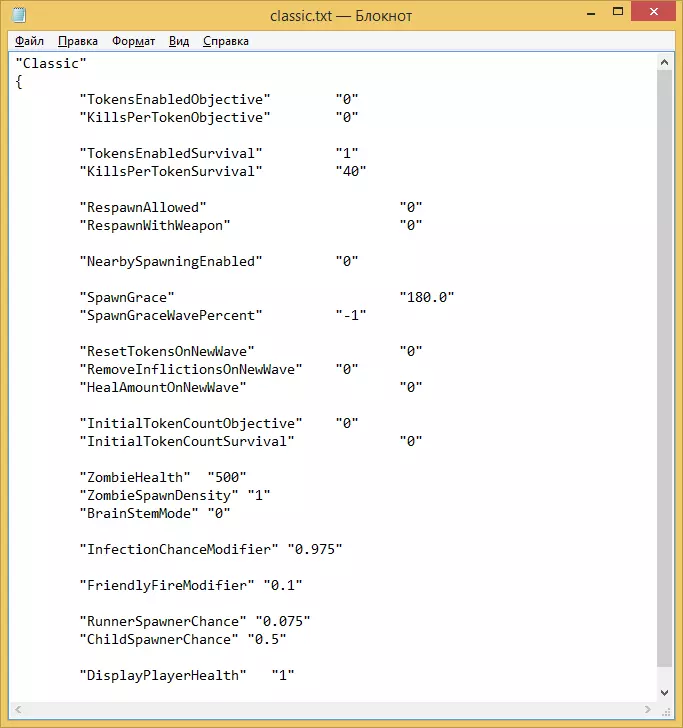Open the Формат menu
This screenshot has width=683, height=728.
pyautogui.click(x=133, y=41)
